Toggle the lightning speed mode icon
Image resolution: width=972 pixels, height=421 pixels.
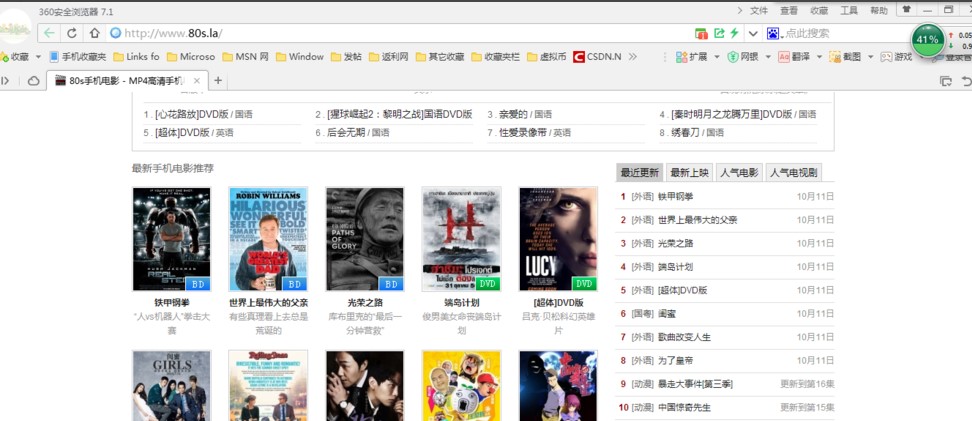tap(735, 33)
